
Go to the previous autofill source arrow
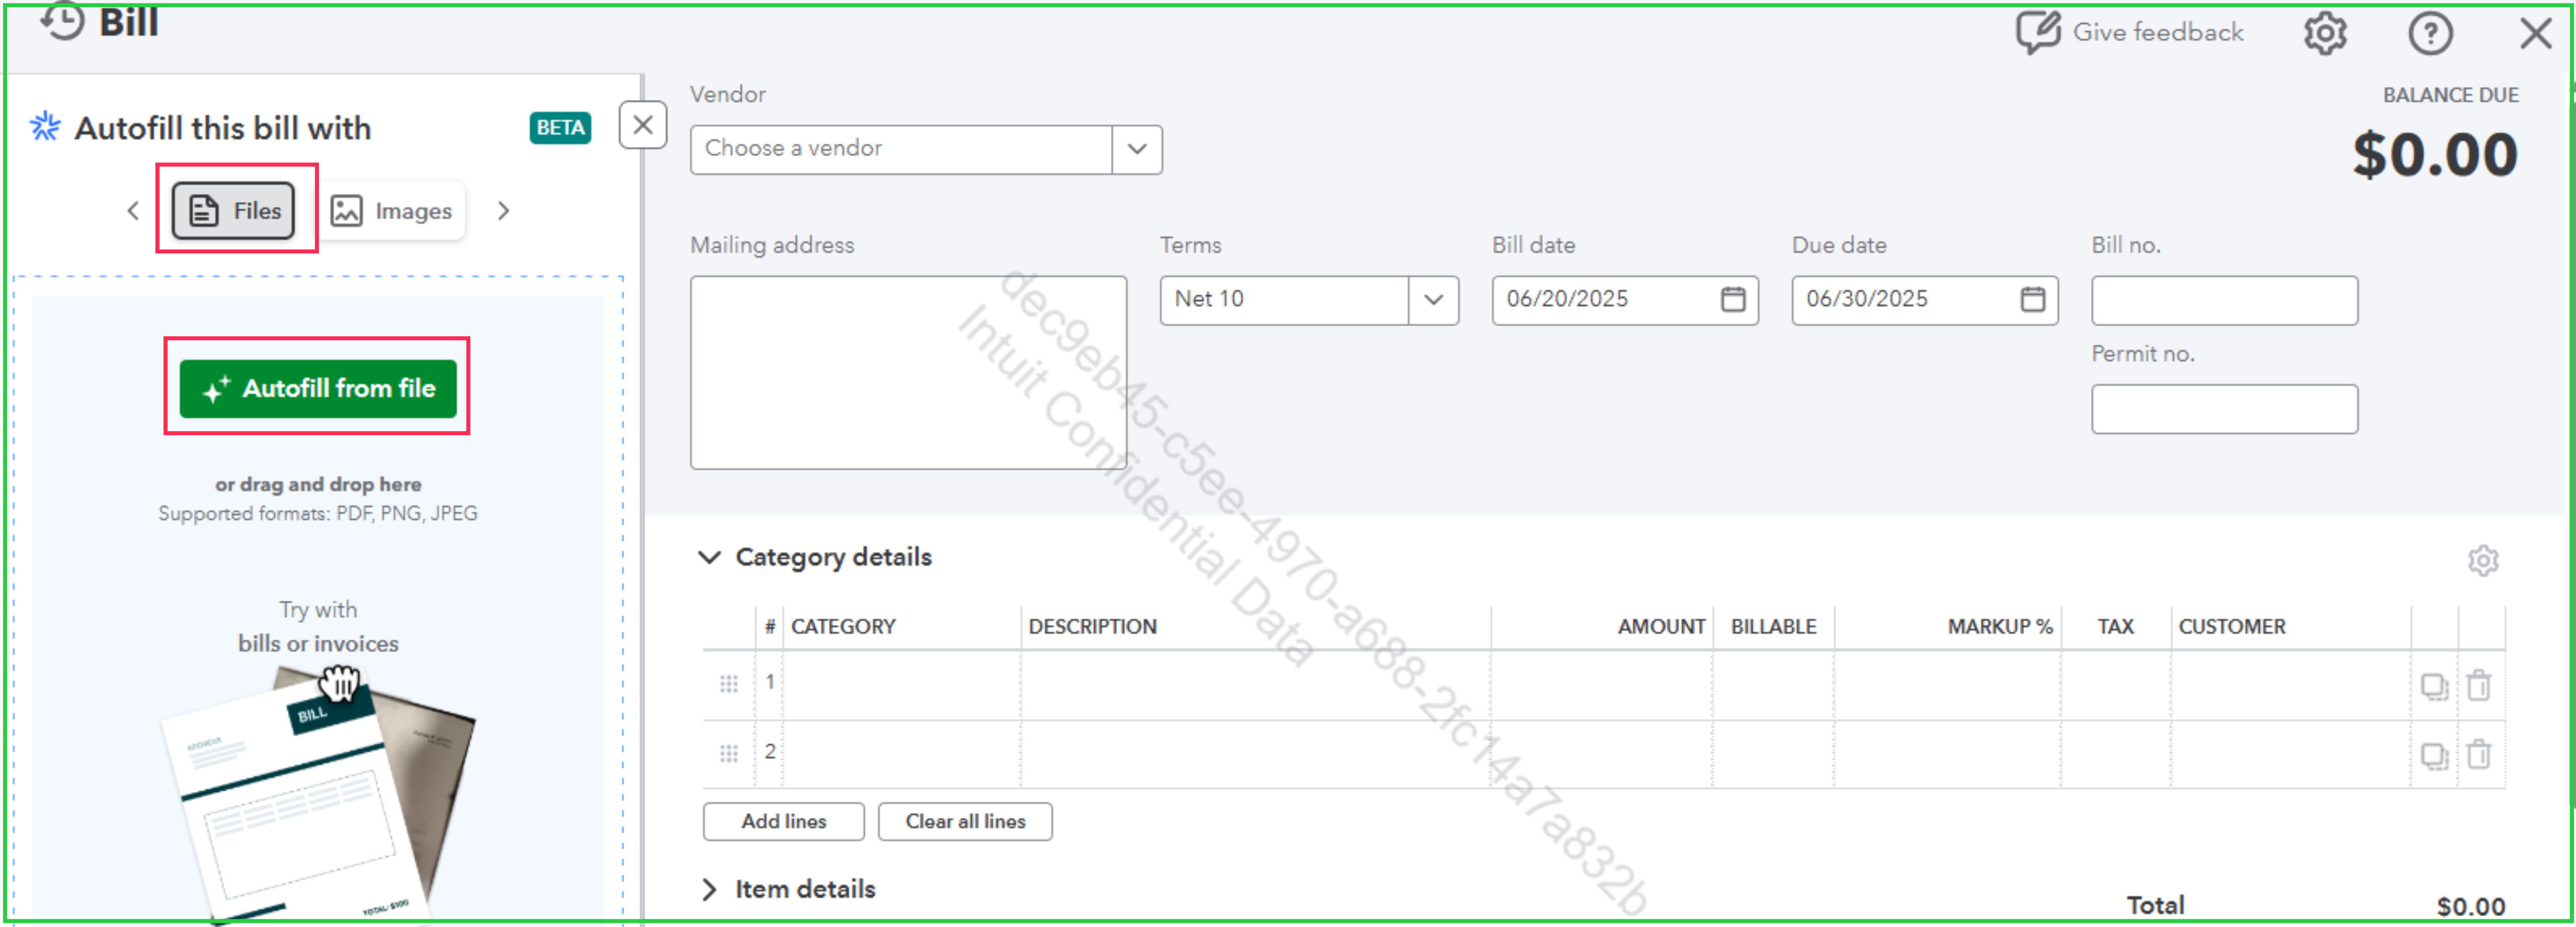tap(133, 211)
